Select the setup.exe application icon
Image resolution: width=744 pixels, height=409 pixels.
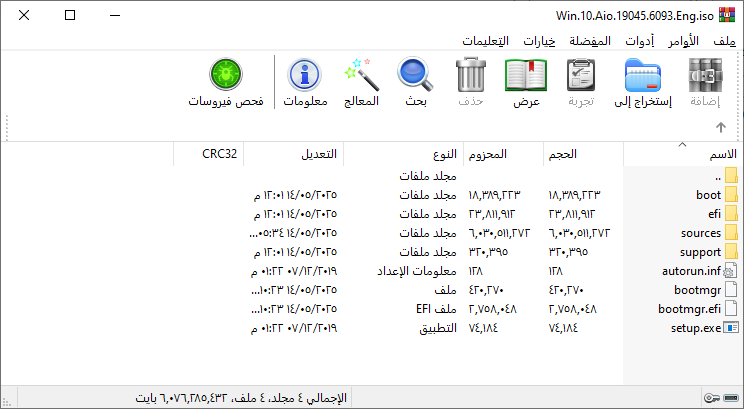coord(731,327)
